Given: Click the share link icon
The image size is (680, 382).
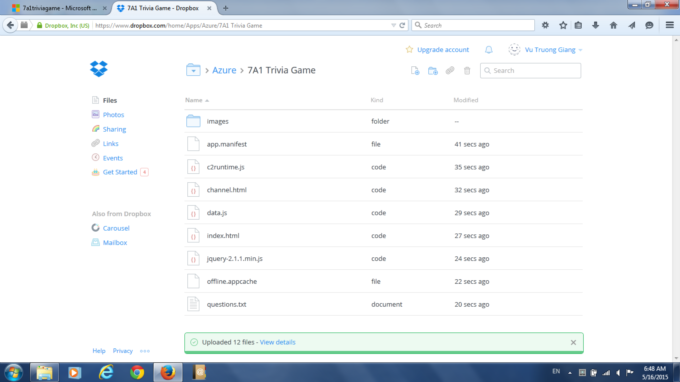Looking at the screenshot, I should (450, 70).
